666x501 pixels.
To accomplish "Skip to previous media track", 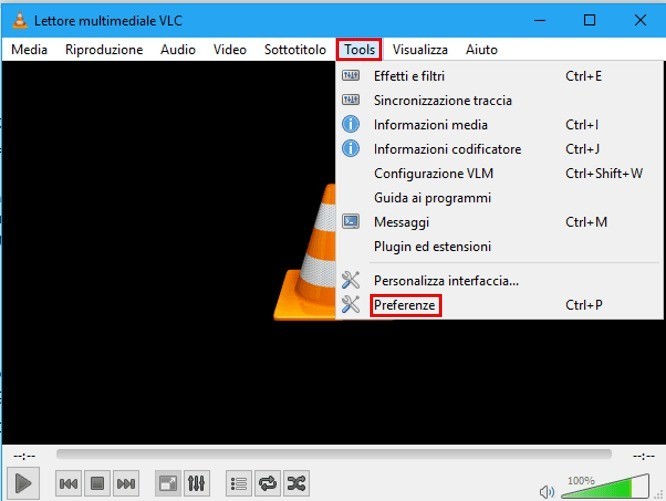I will coord(68,484).
